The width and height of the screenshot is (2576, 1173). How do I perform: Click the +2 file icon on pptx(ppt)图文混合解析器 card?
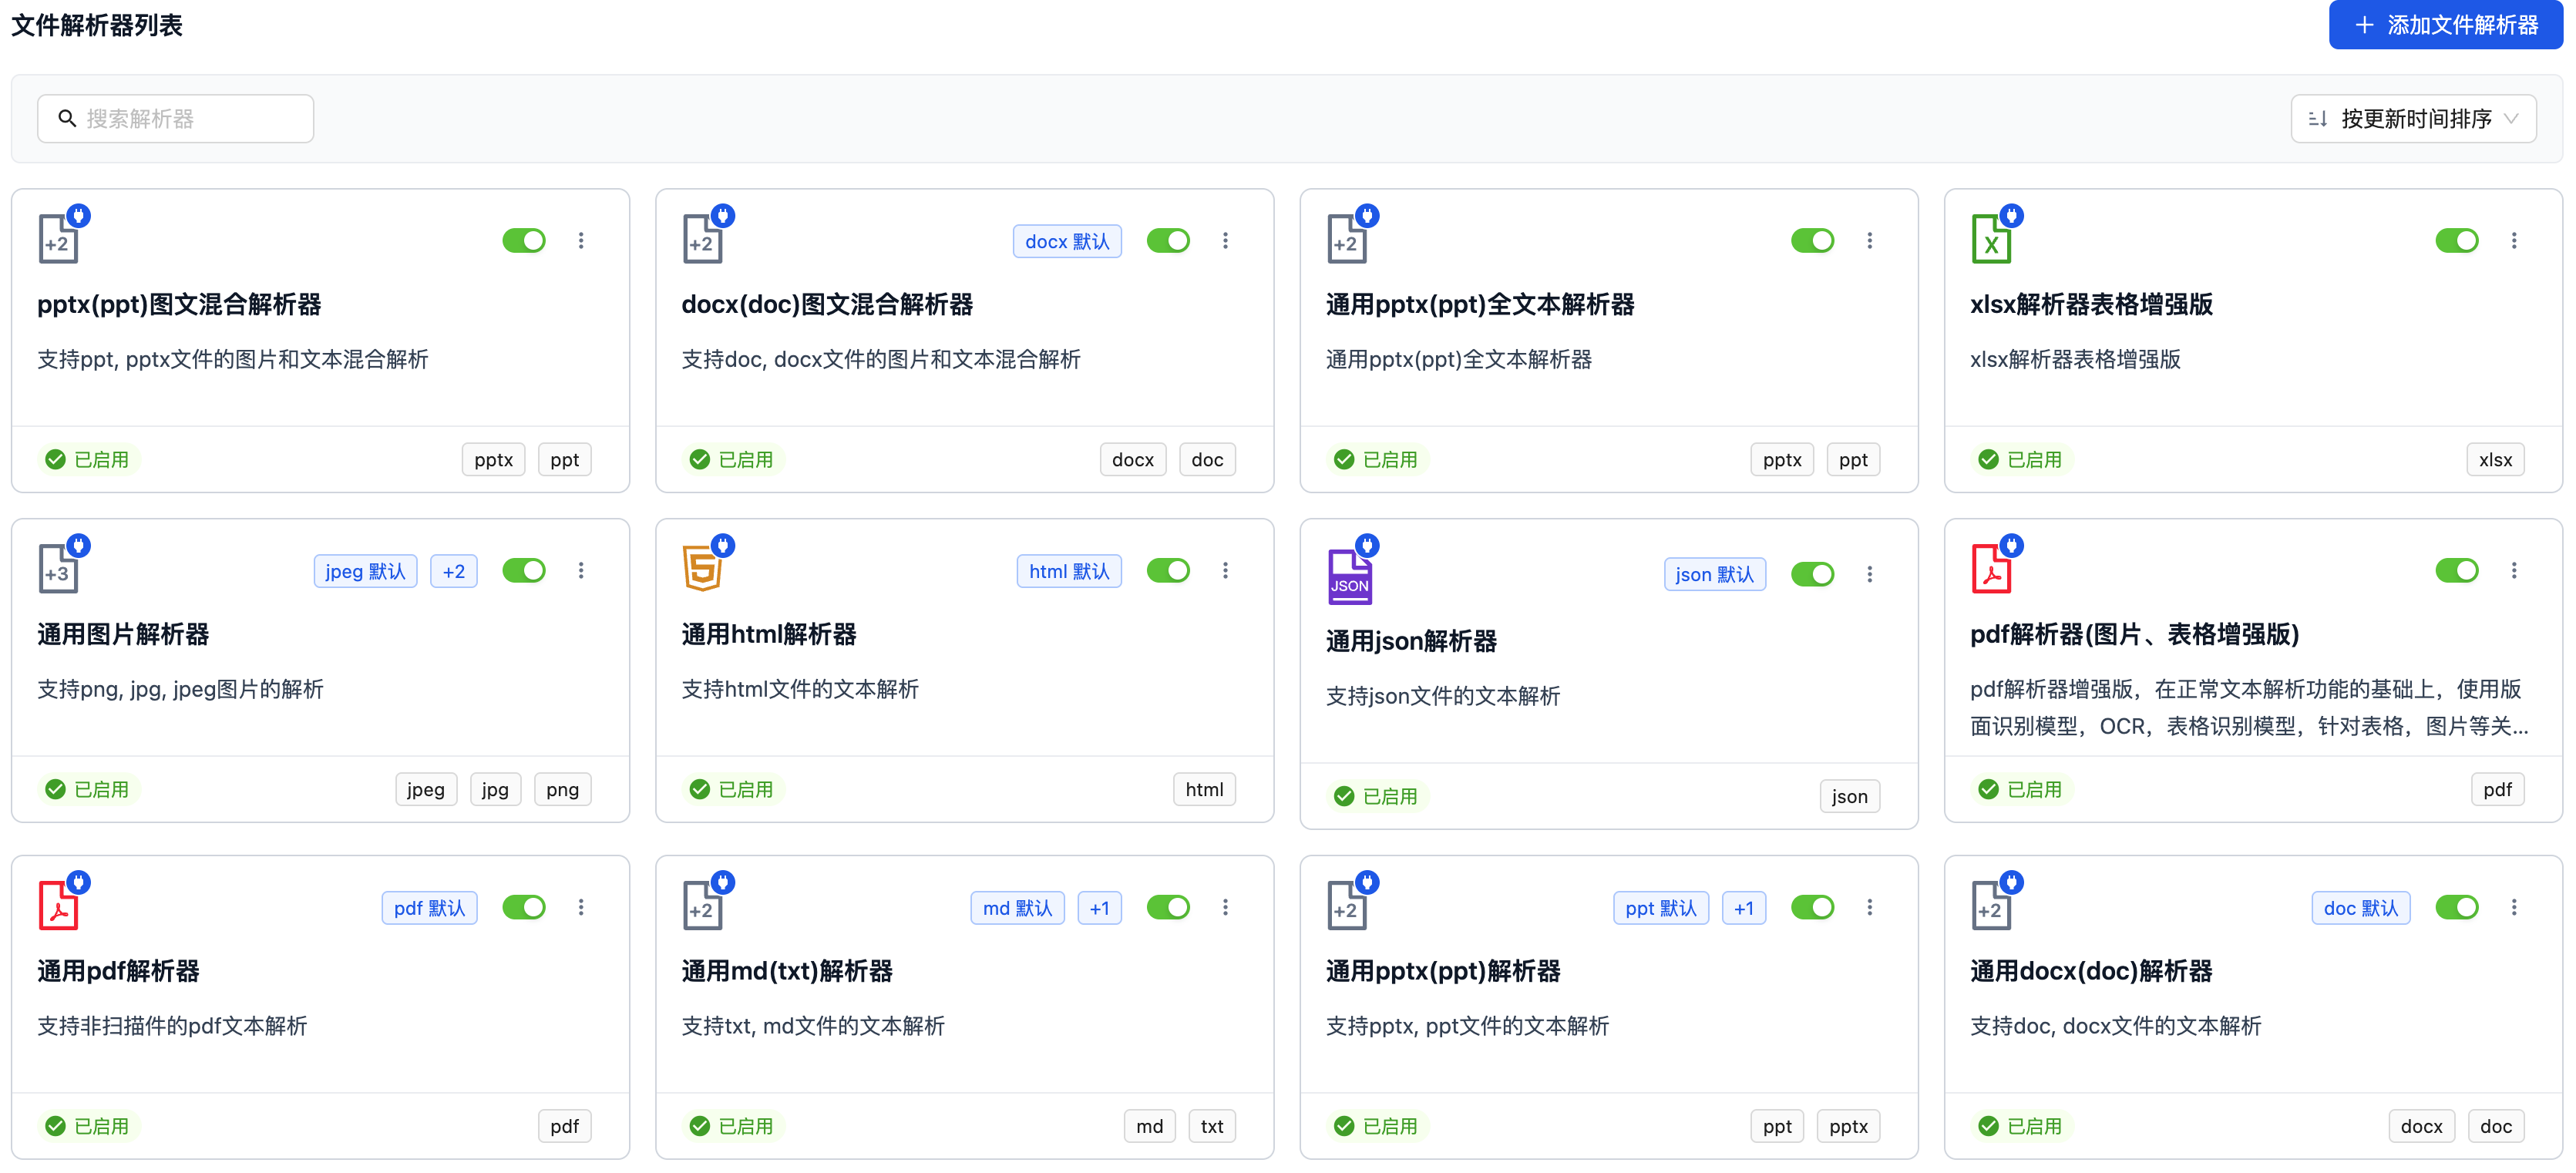tap(59, 237)
